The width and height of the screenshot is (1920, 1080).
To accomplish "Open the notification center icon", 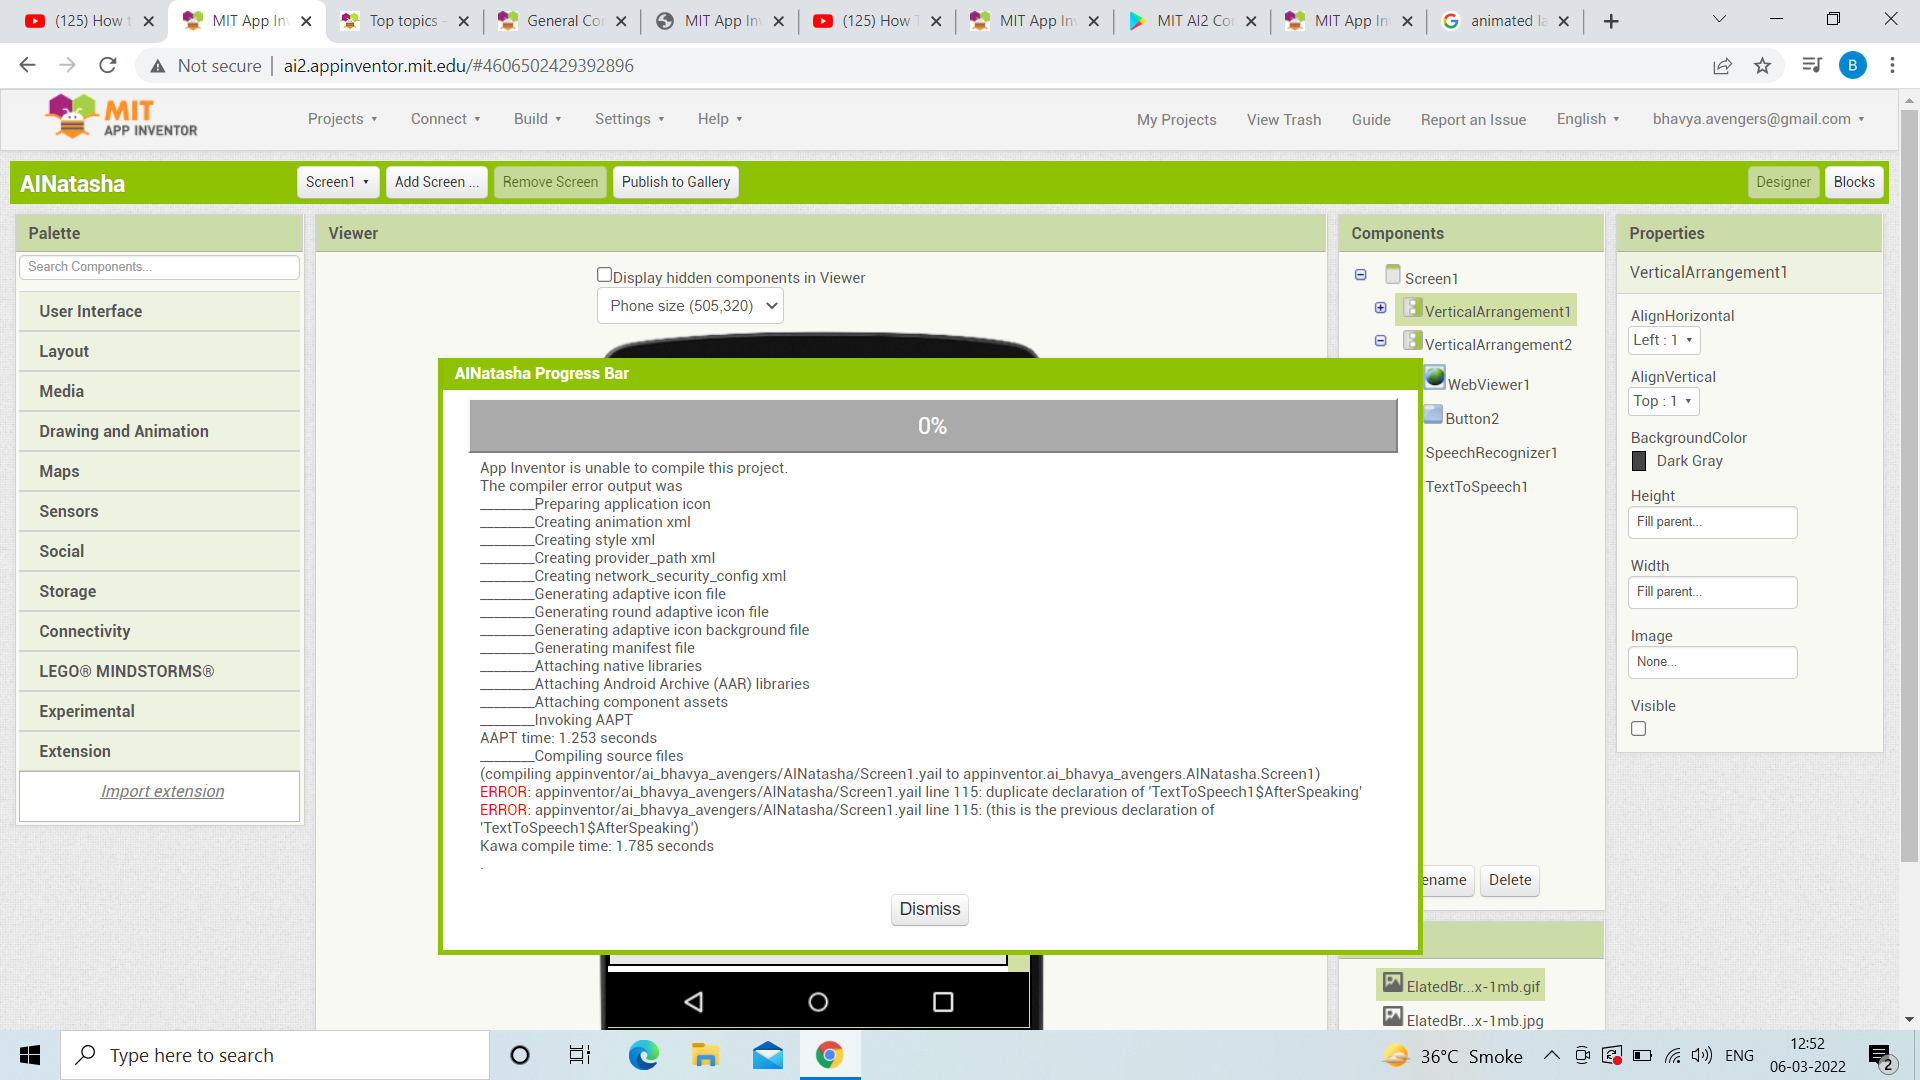I will [x=1880, y=1056].
